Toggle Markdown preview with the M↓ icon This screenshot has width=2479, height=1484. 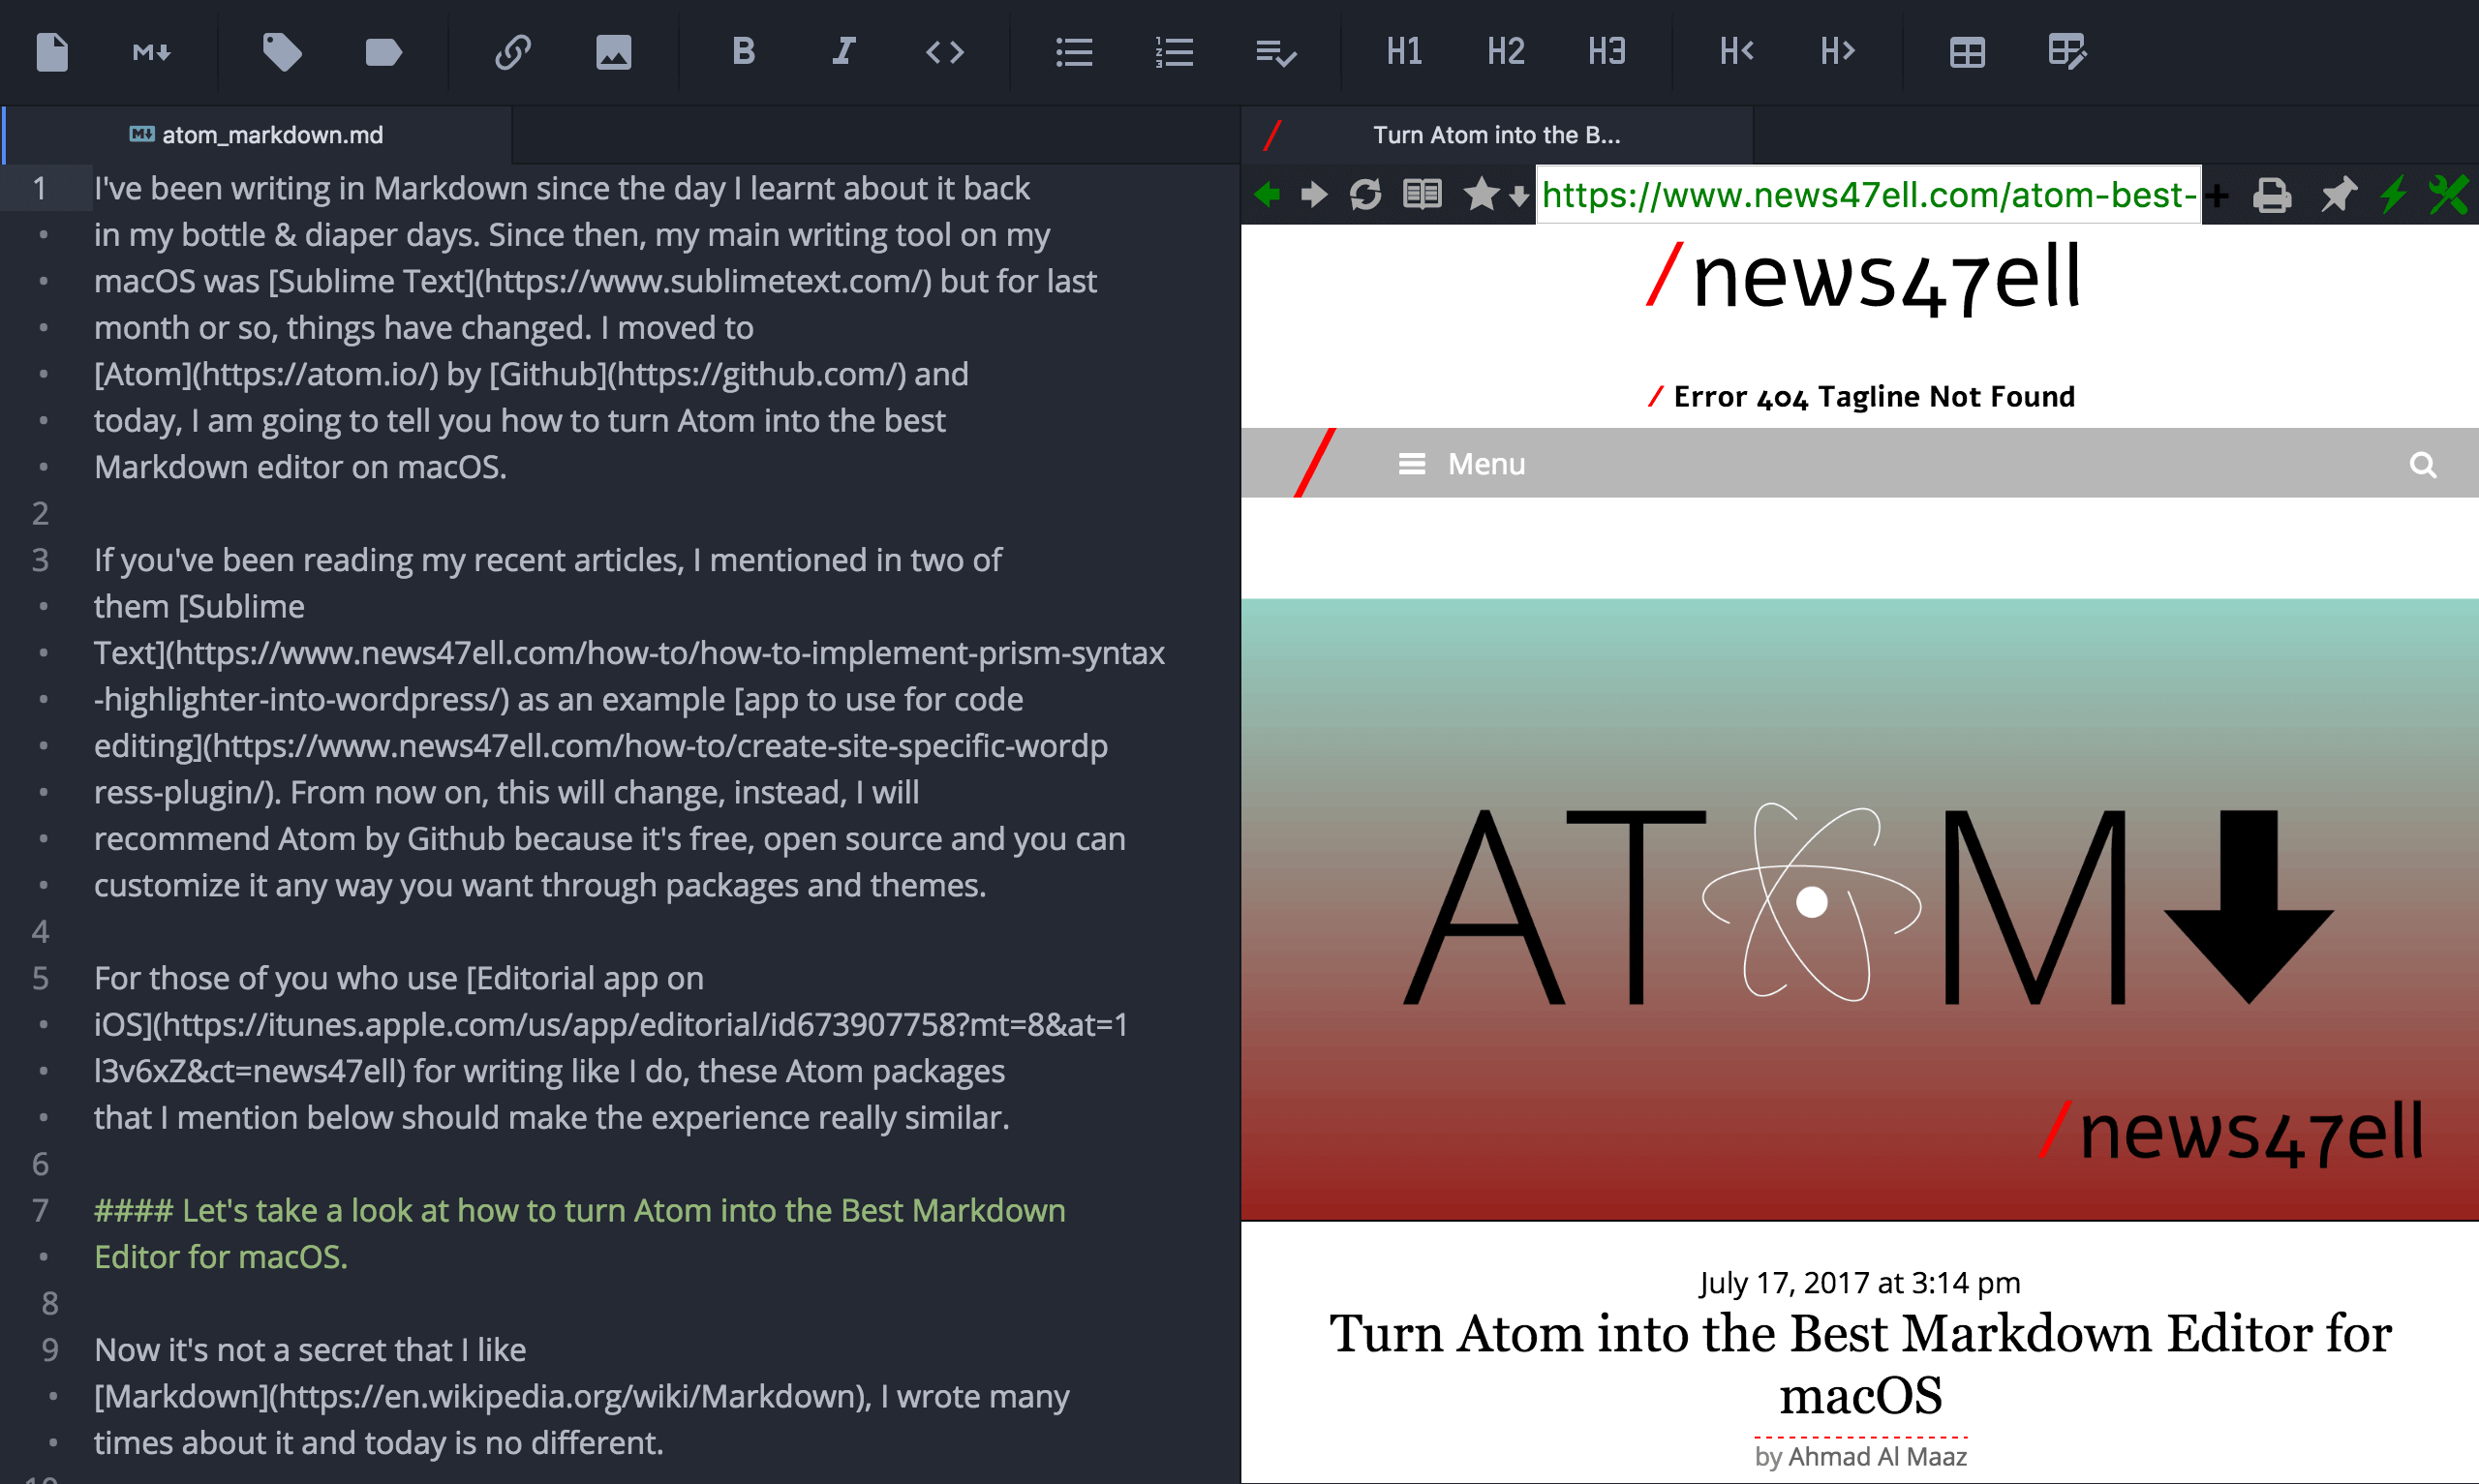click(152, 52)
